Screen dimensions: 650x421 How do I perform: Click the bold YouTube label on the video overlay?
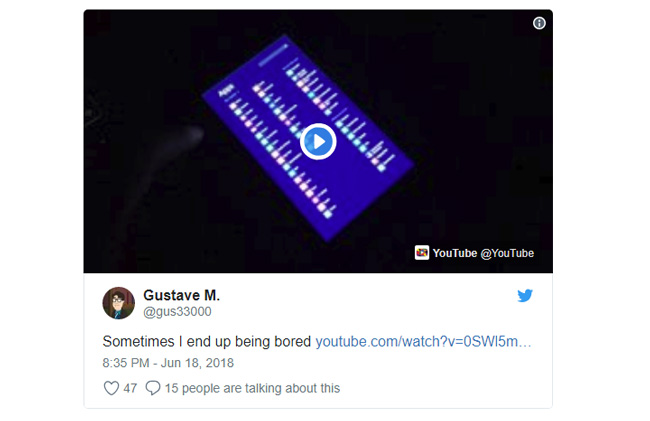(455, 253)
